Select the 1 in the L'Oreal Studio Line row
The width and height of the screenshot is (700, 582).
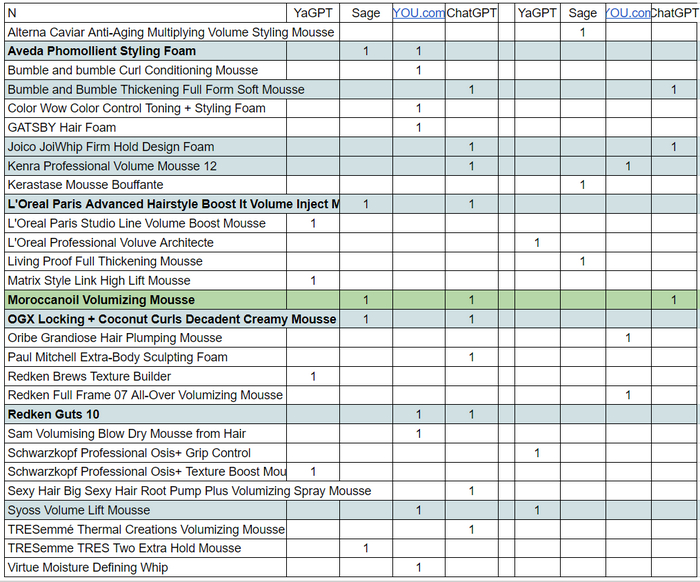(313, 223)
